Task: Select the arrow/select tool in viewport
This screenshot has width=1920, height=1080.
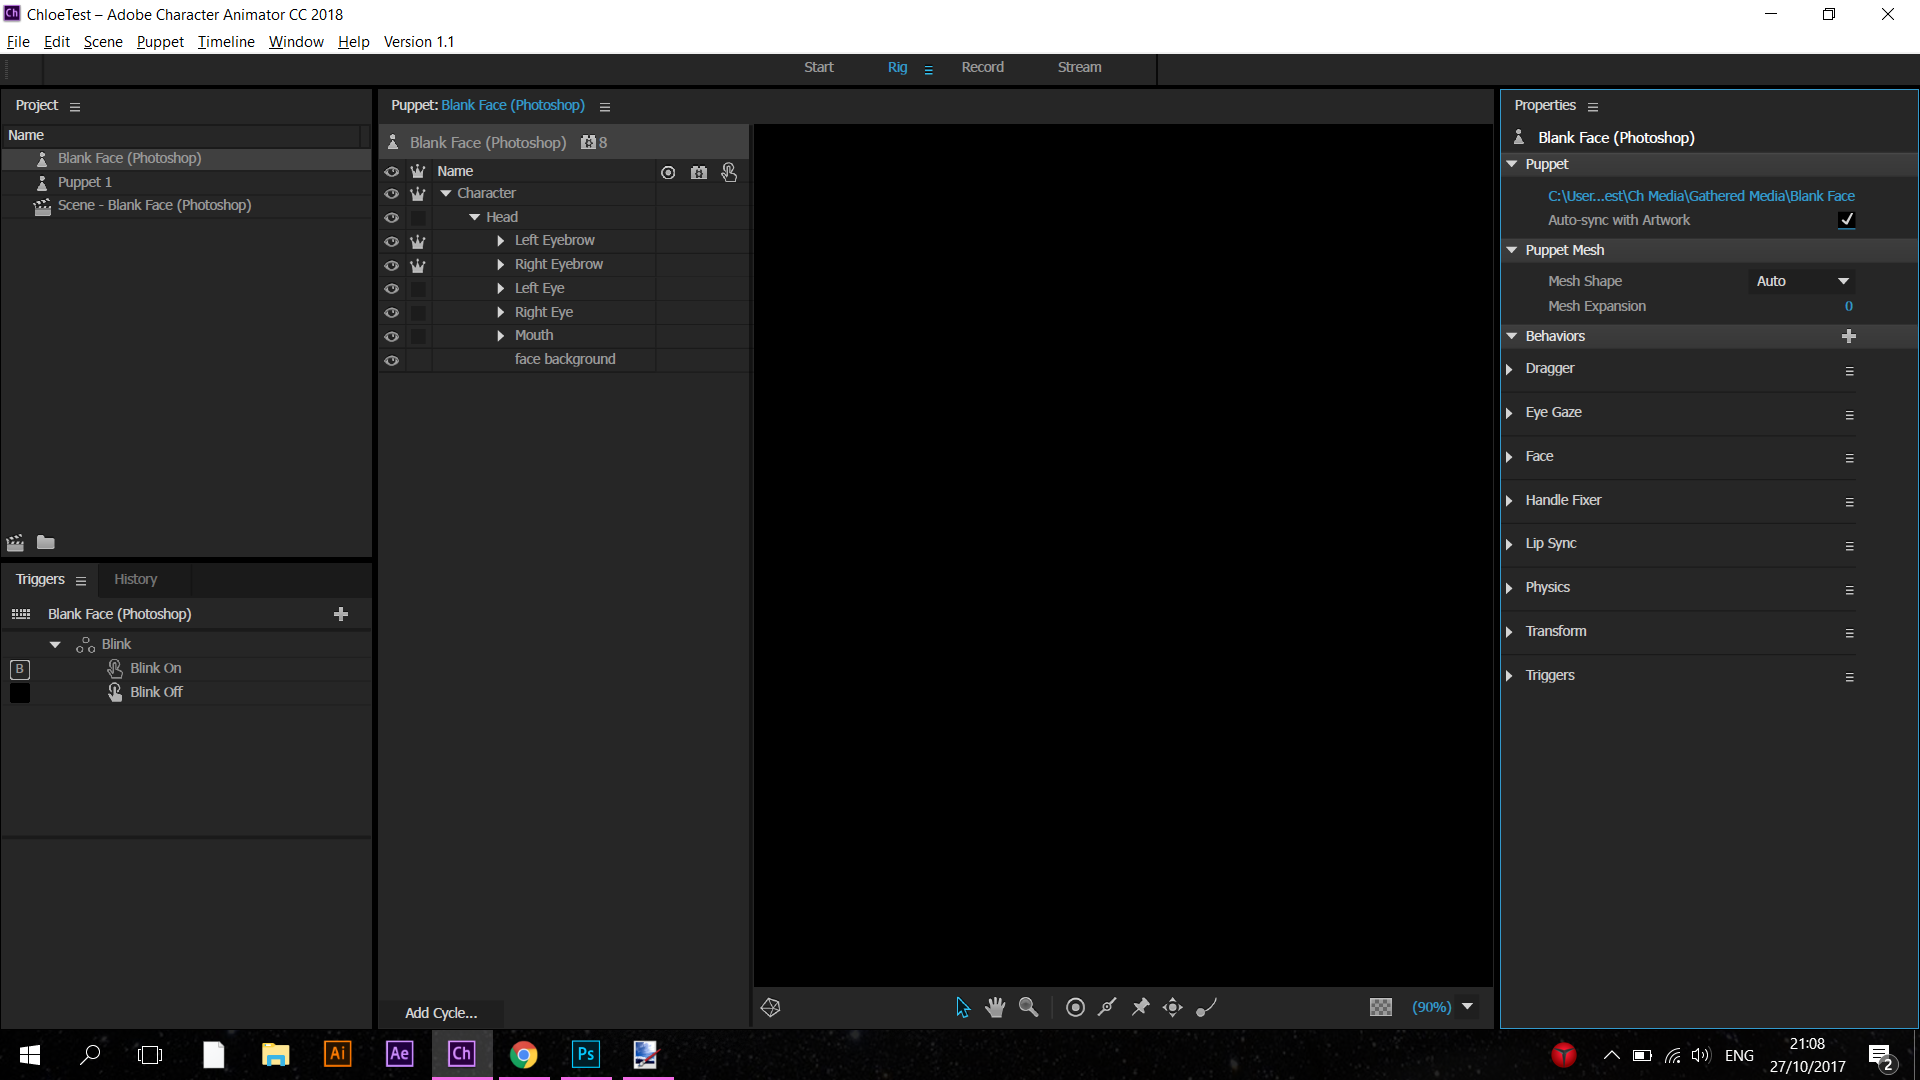Action: click(x=961, y=1007)
